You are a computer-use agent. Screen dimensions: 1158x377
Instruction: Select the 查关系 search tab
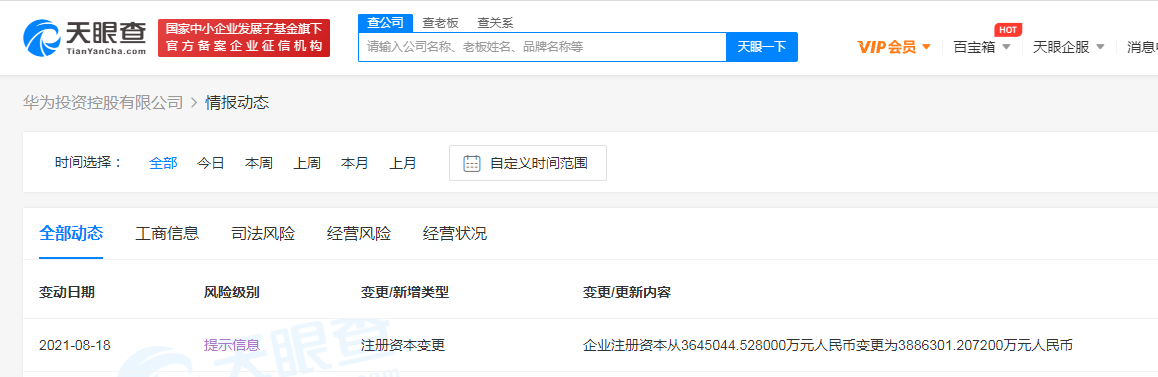click(x=495, y=23)
